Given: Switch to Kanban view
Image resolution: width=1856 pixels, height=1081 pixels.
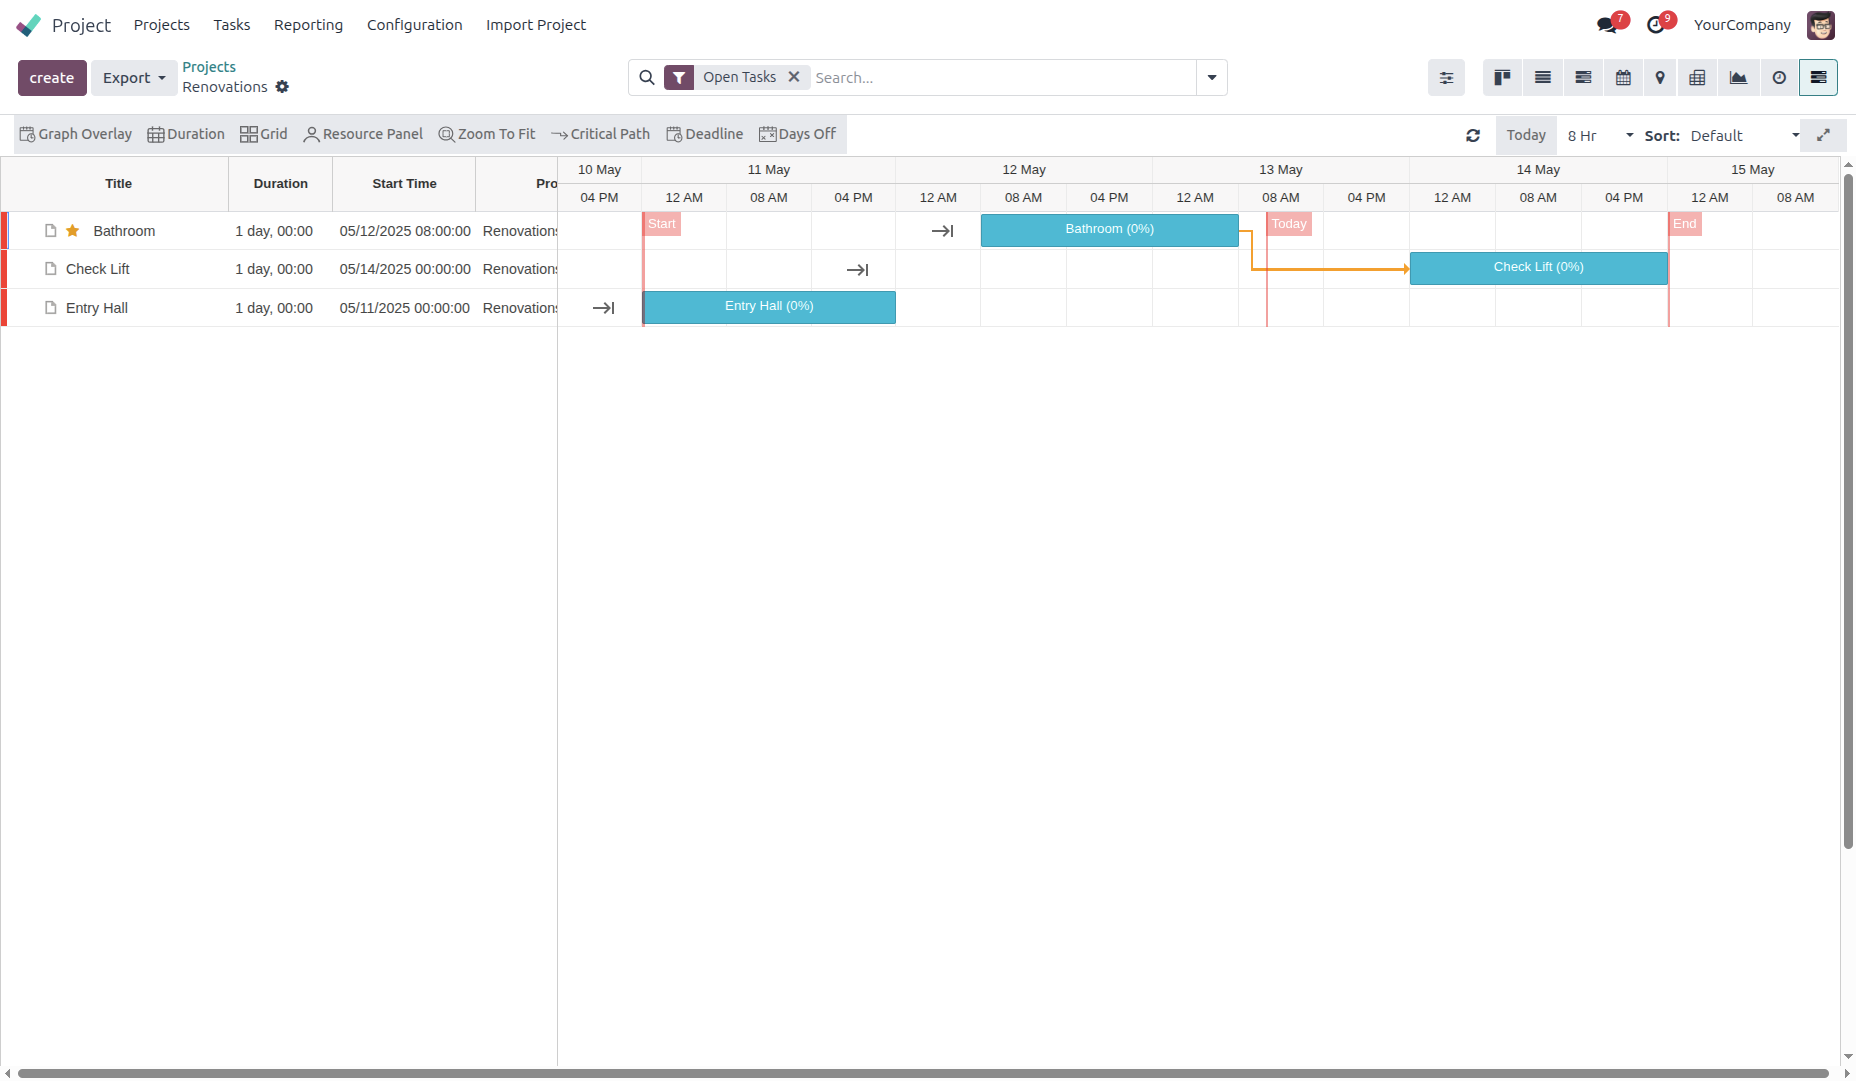Looking at the screenshot, I should pyautogui.click(x=1502, y=78).
